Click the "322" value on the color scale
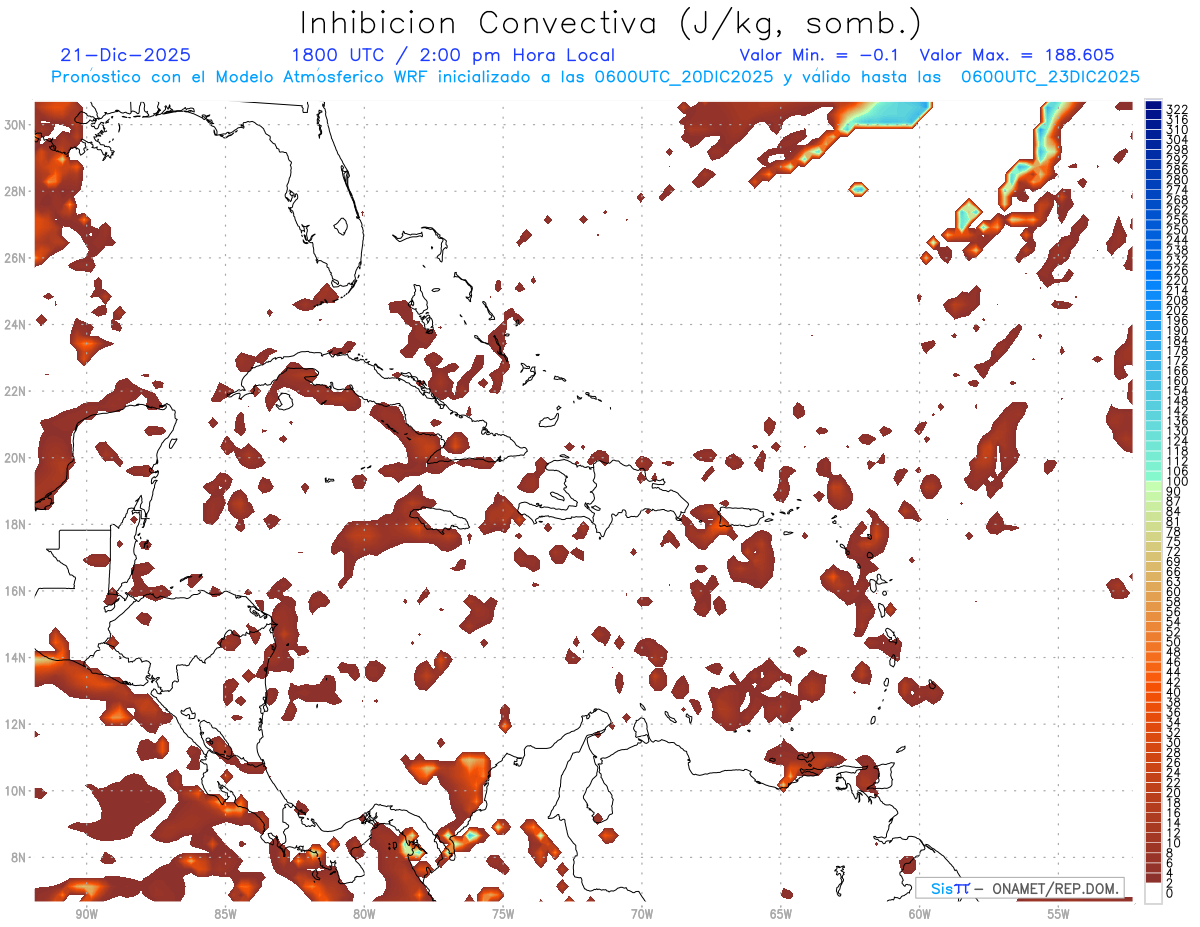1200x927 pixels. (x=1177, y=109)
